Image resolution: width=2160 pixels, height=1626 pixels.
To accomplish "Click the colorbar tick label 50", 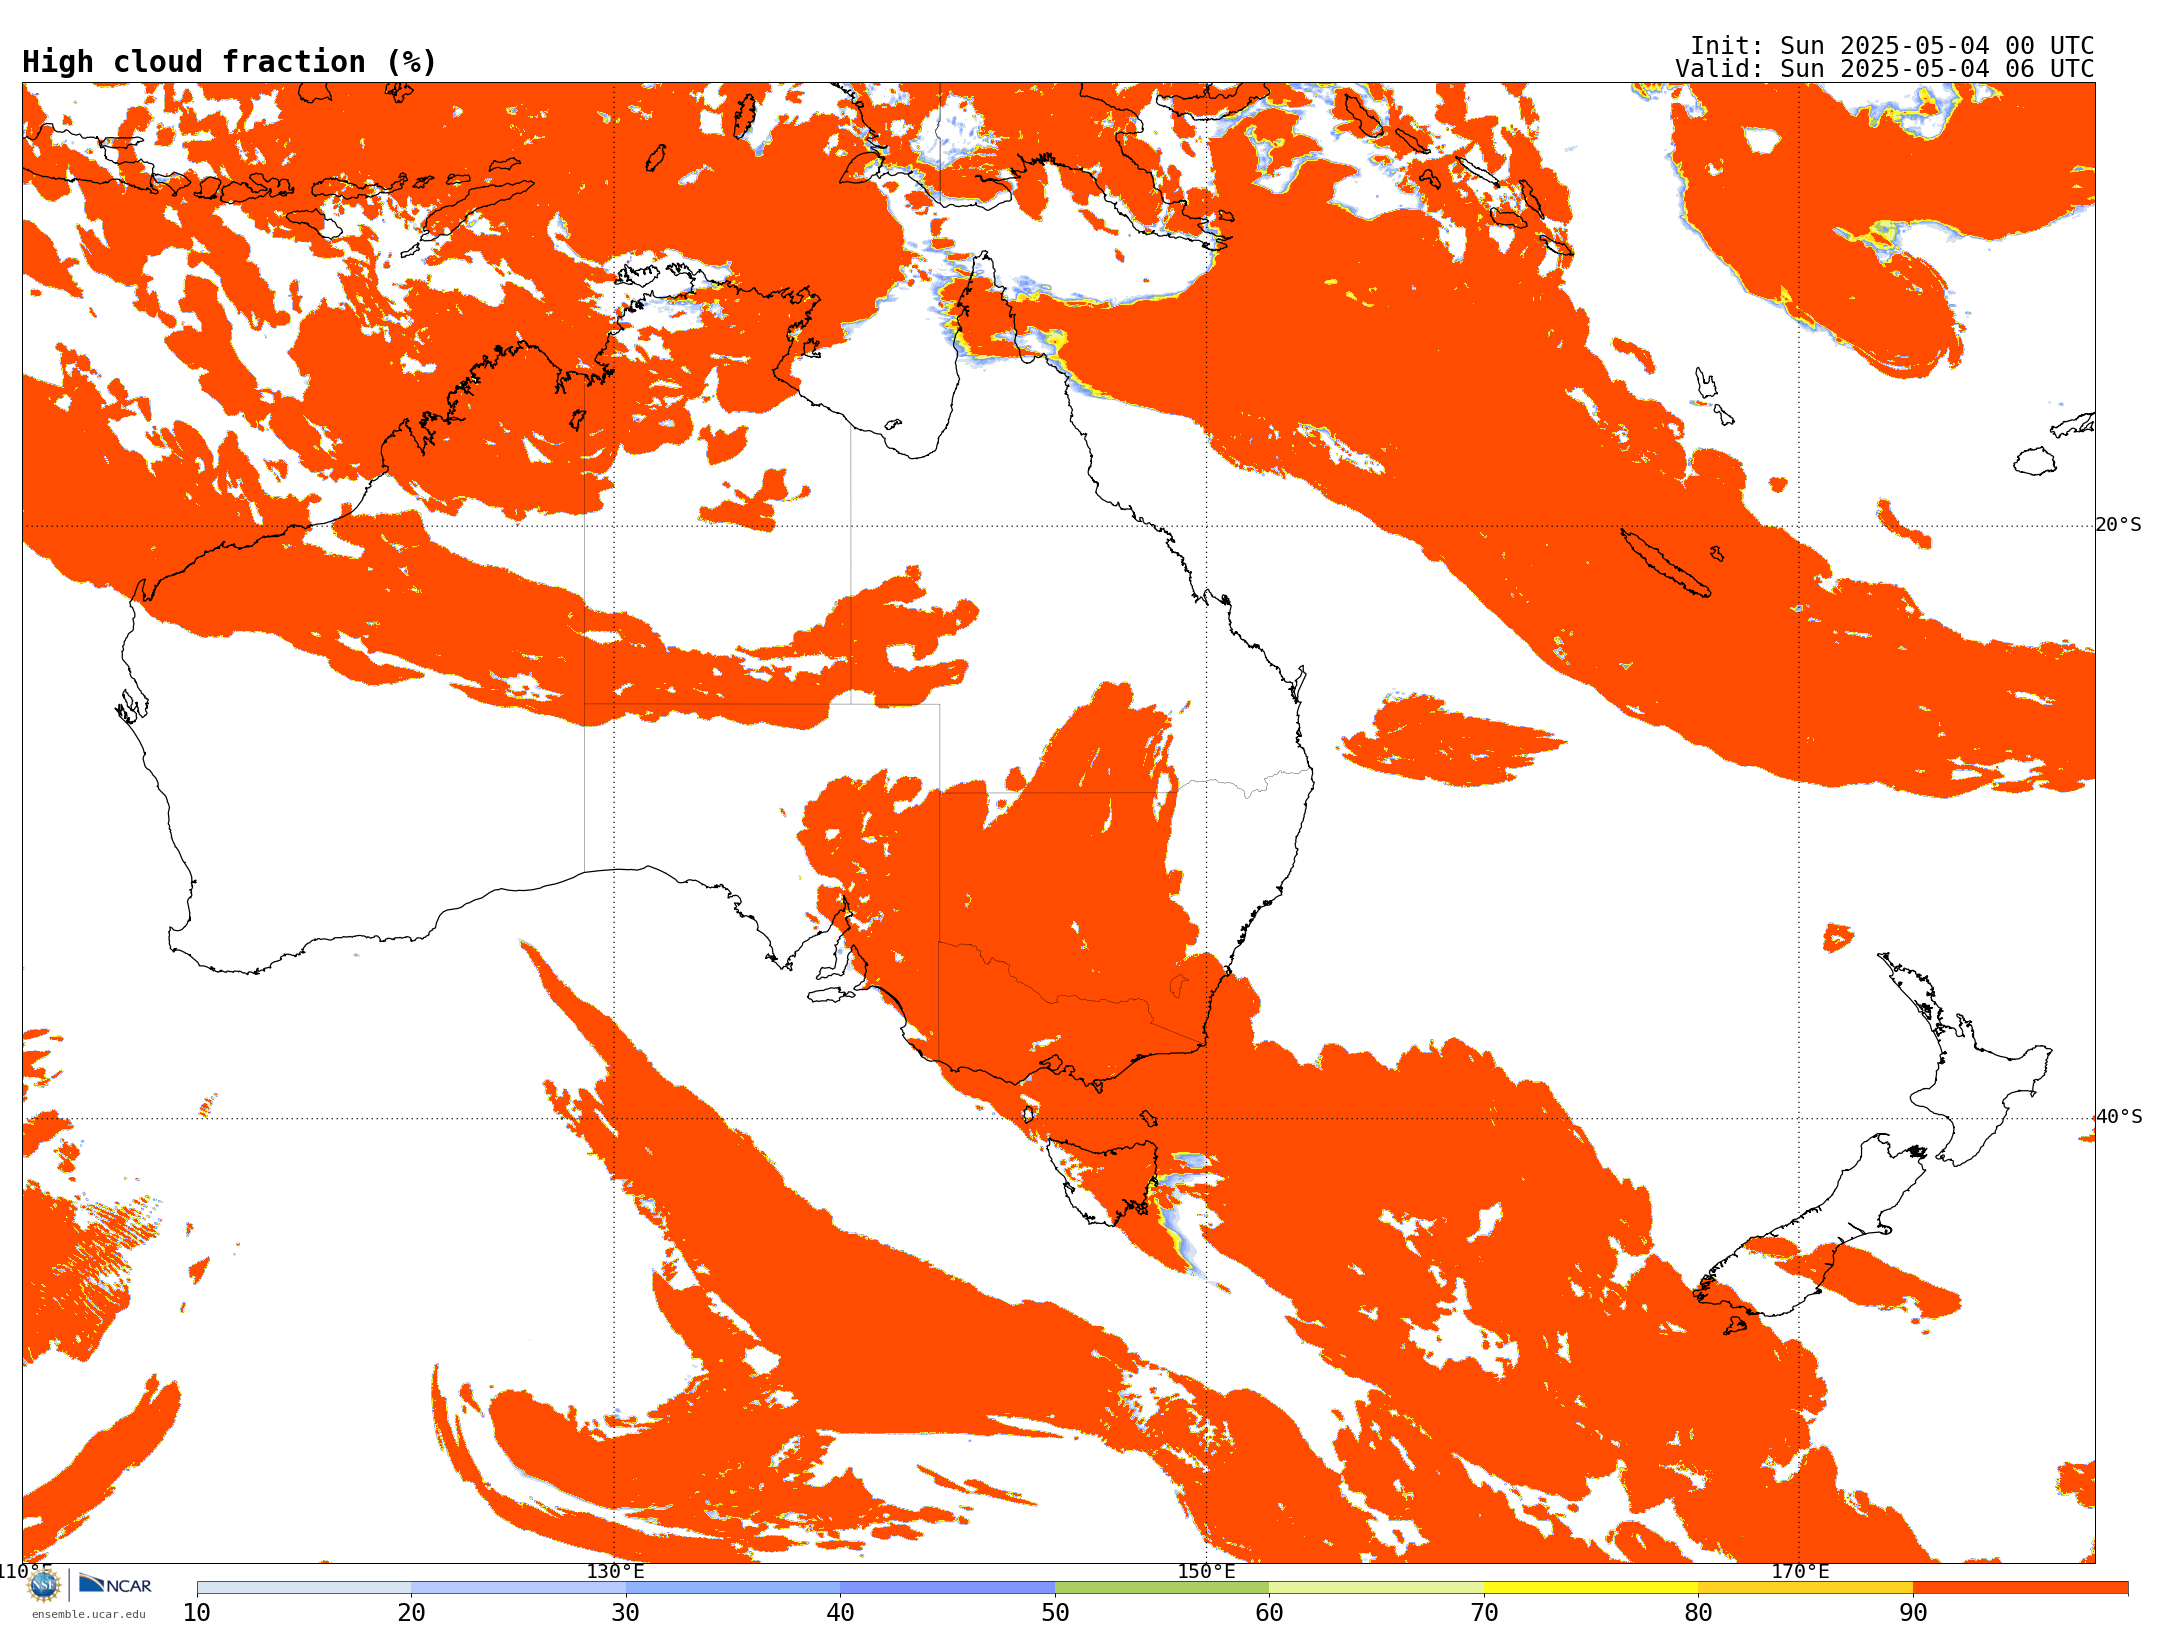I will [x=1055, y=1612].
